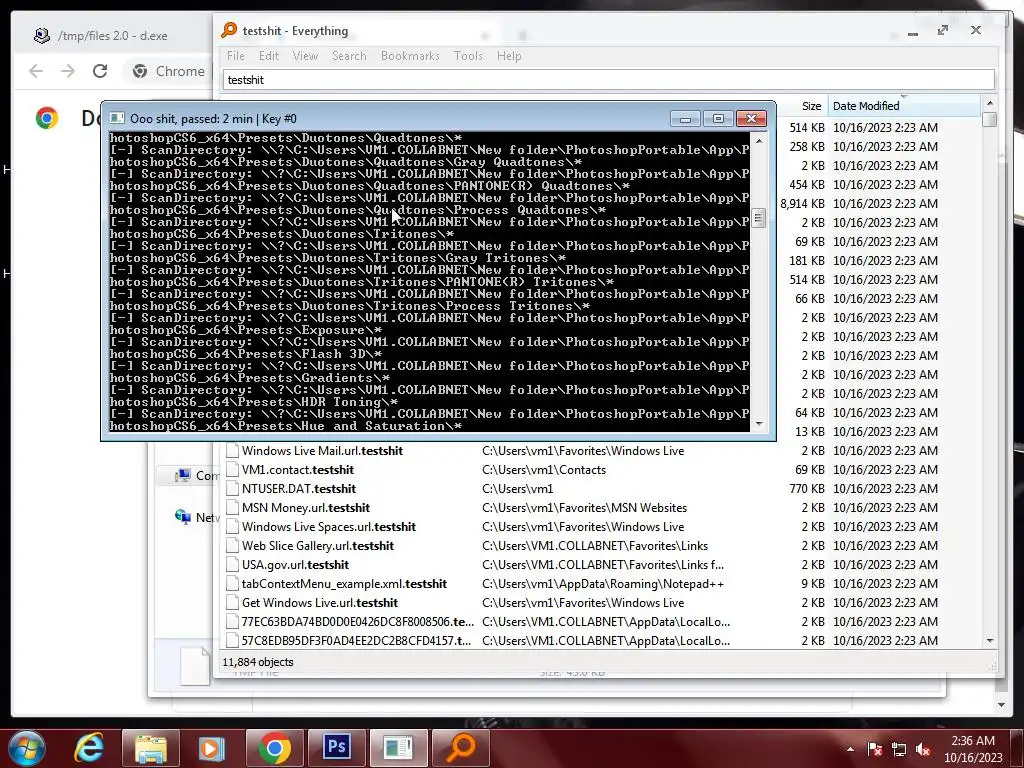Open Windows Explorer from taskbar

151,748
